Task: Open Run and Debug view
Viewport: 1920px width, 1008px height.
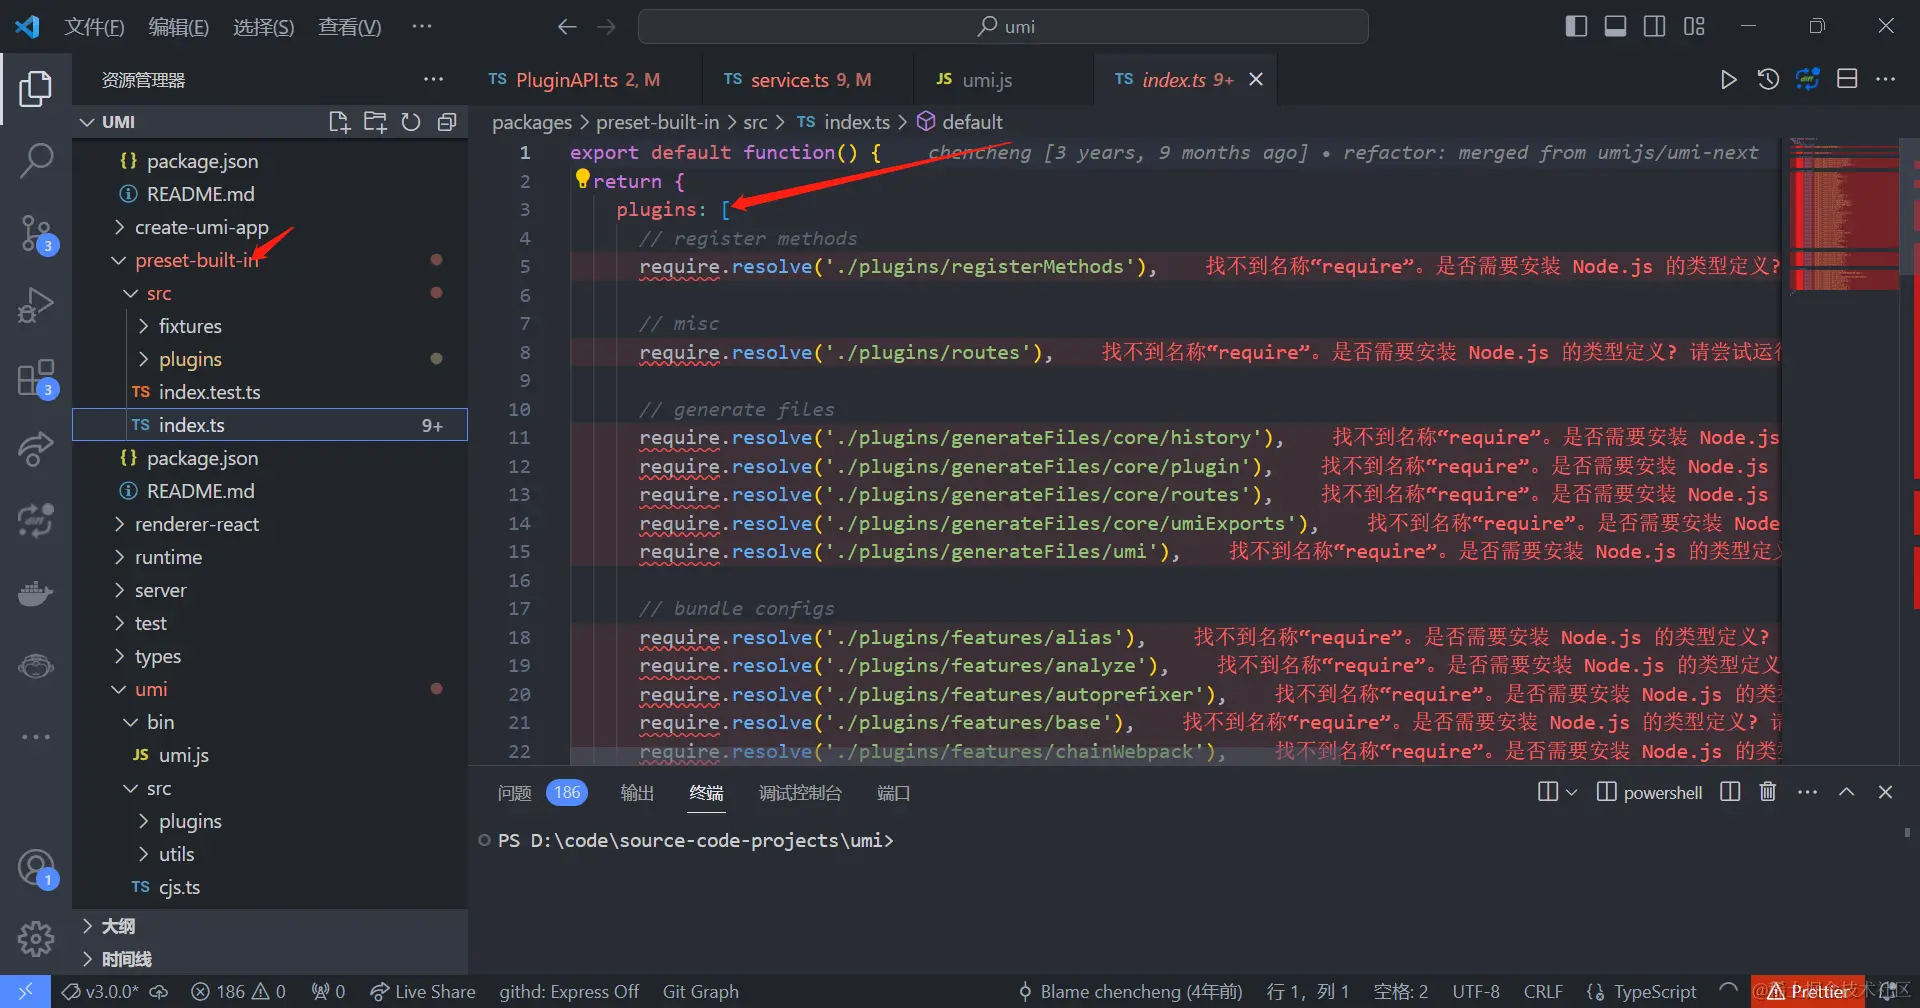Action: coord(36,305)
